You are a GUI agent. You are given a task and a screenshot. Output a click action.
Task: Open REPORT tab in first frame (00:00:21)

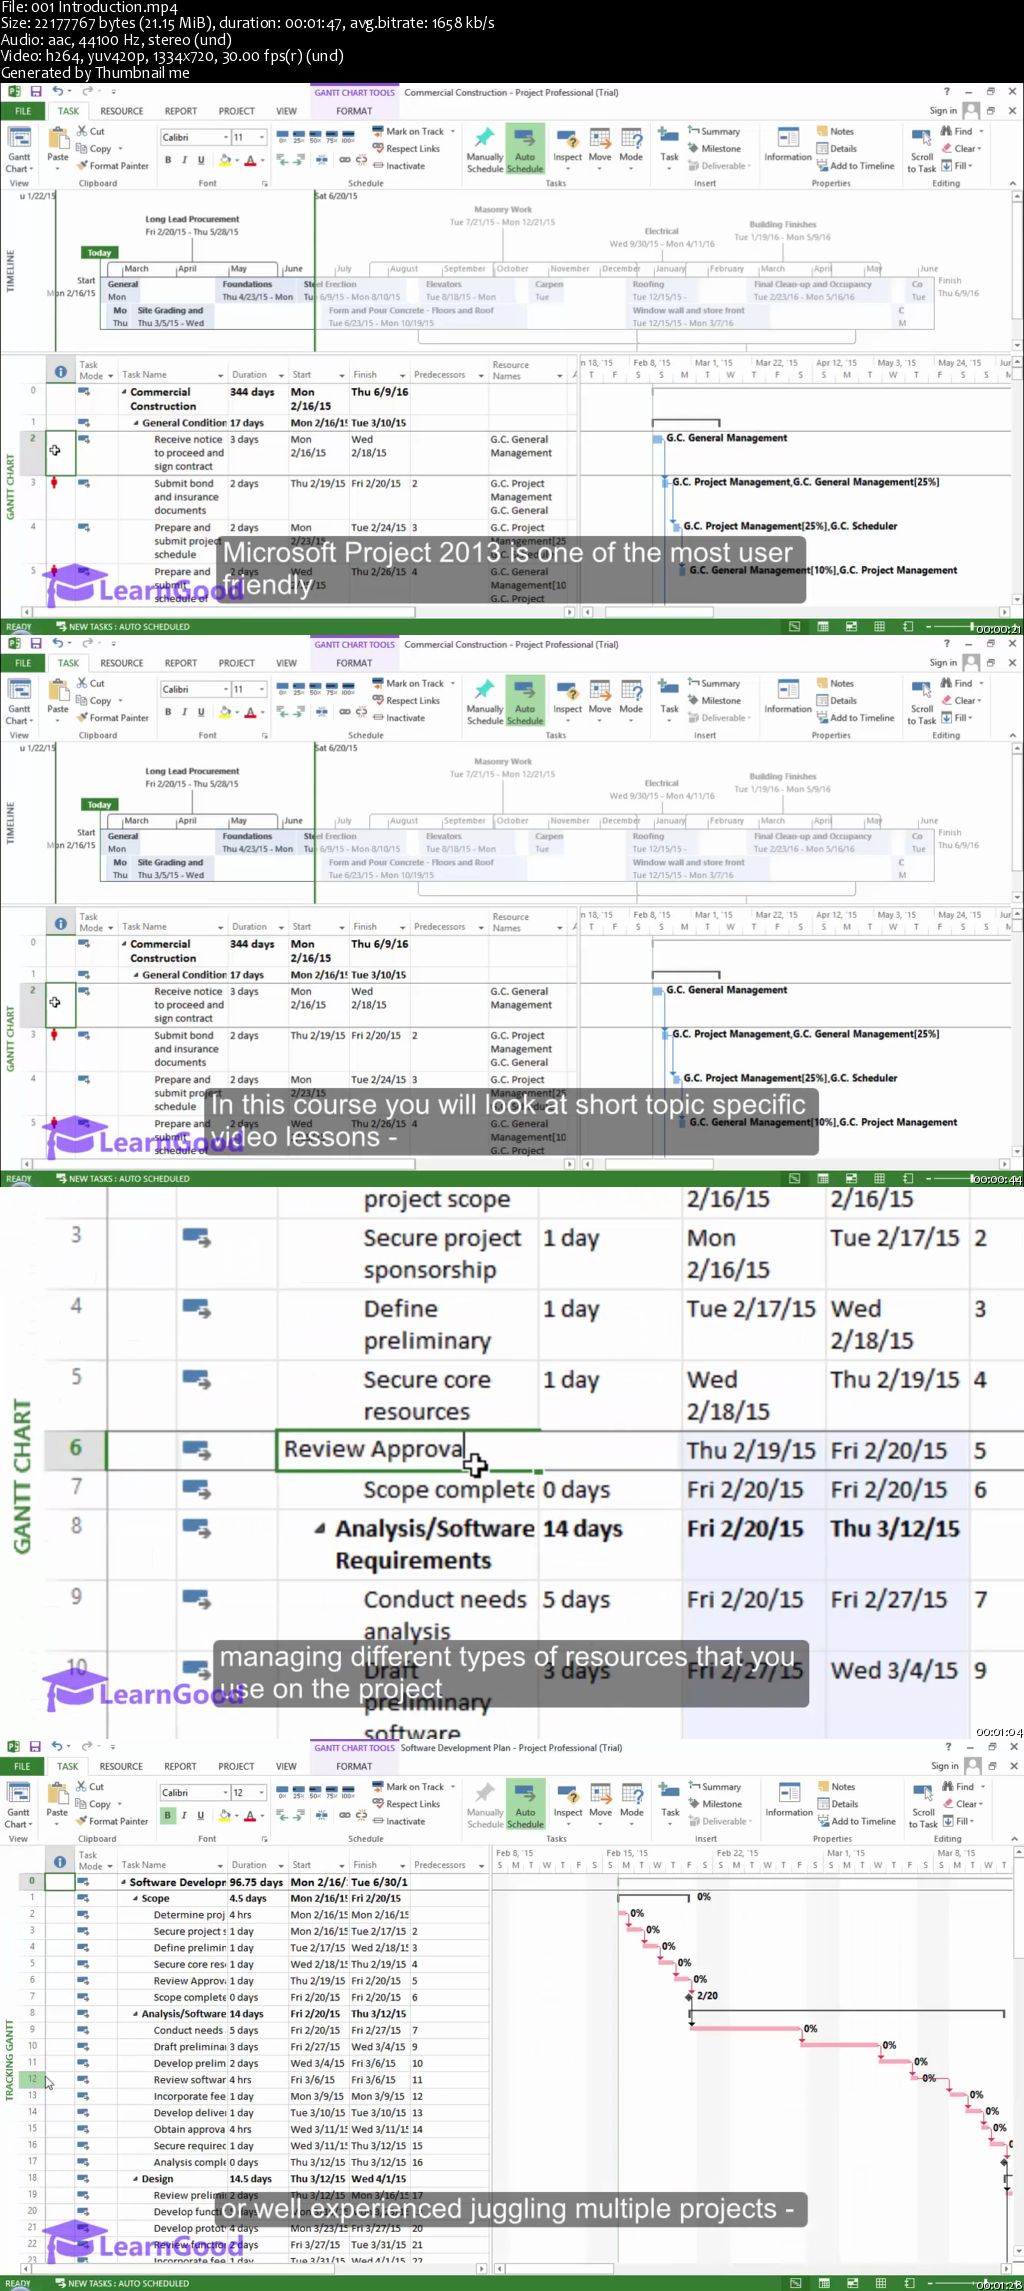(181, 111)
